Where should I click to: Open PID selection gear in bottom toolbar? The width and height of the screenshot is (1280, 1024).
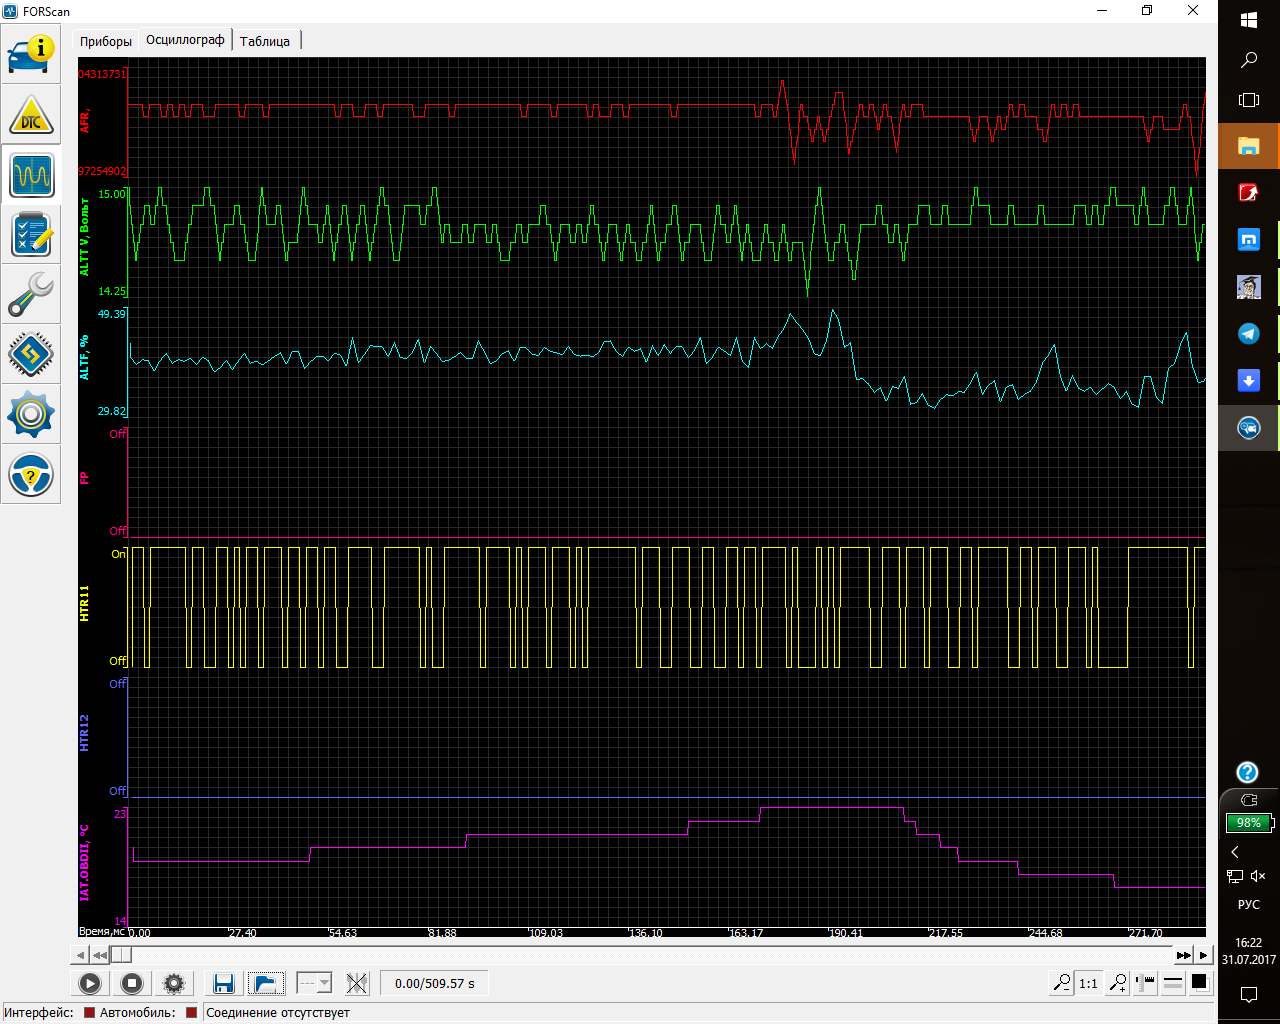tap(174, 983)
